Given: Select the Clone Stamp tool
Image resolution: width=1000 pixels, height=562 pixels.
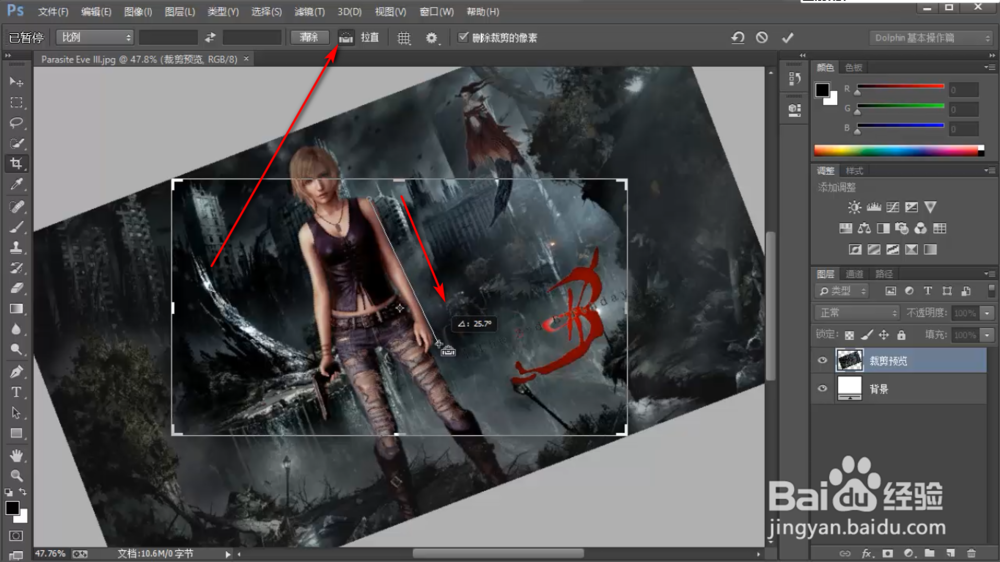Looking at the screenshot, I should click(16, 248).
